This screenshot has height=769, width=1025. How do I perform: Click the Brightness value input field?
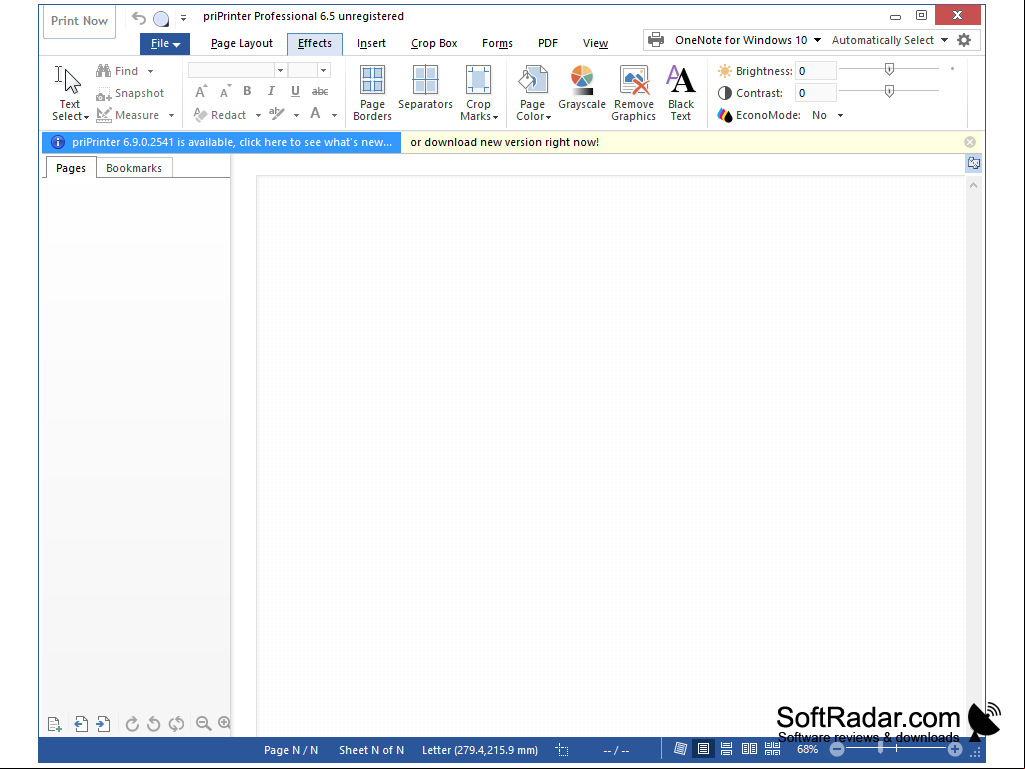(816, 71)
